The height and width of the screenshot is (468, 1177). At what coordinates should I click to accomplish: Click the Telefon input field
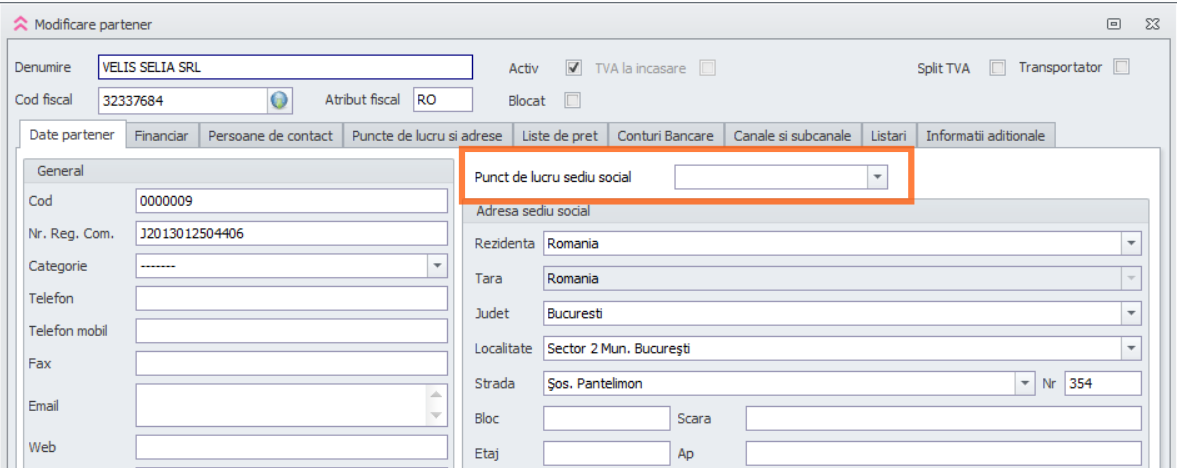291,299
